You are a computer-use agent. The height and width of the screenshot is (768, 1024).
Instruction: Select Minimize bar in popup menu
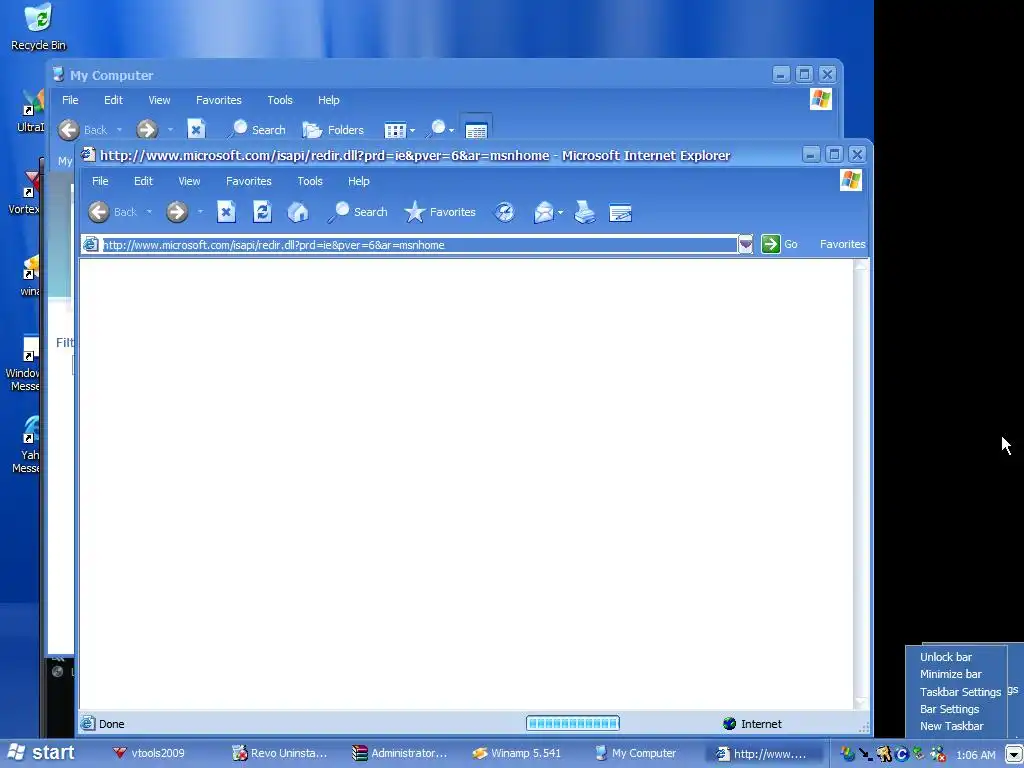[950, 674]
